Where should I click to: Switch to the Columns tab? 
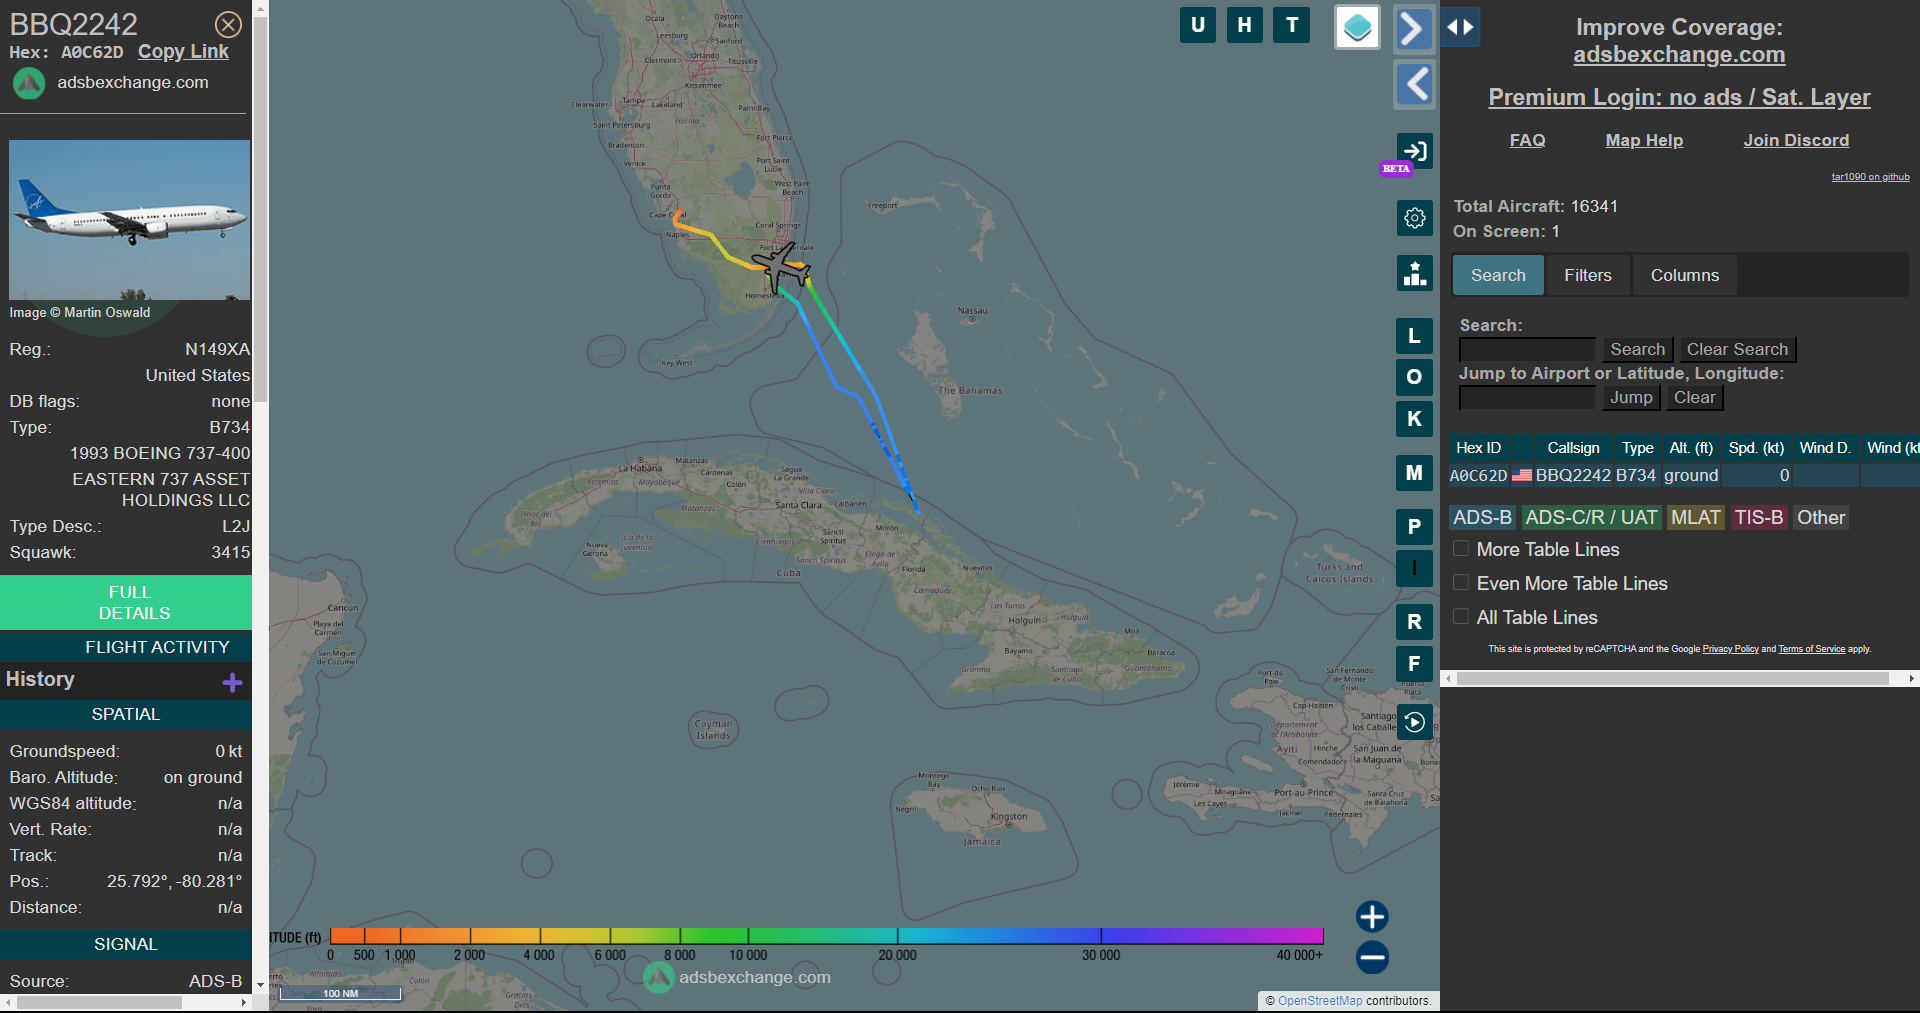1685,275
